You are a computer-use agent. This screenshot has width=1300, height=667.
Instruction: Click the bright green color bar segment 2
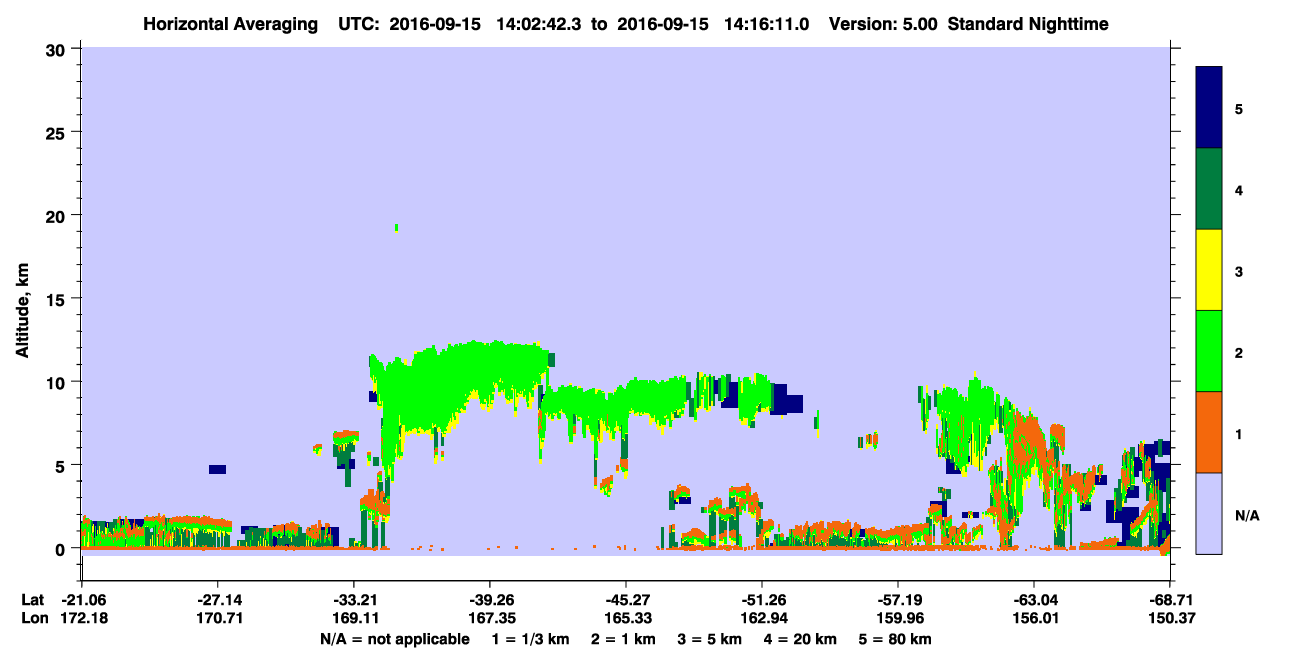pyautogui.click(x=1209, y=351)
